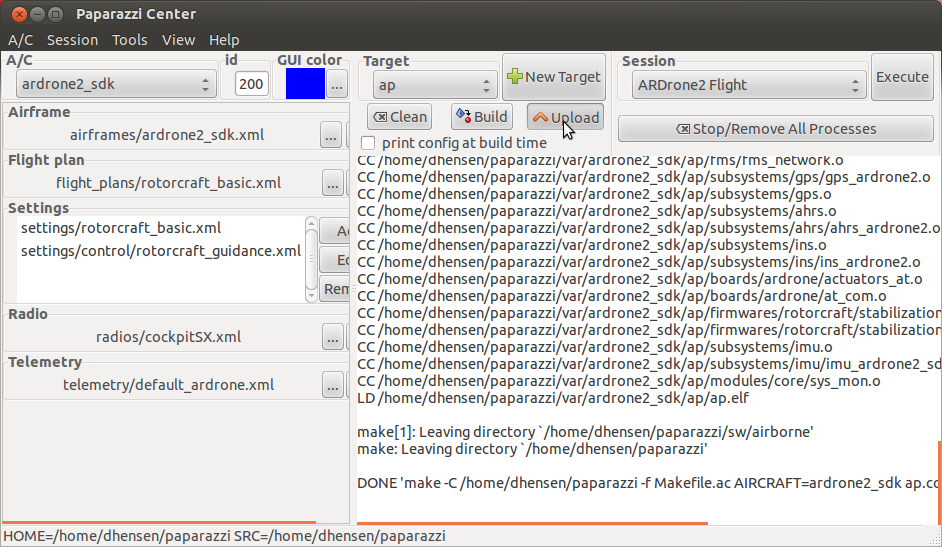Click the New Target button

click(x=554, y=77)
